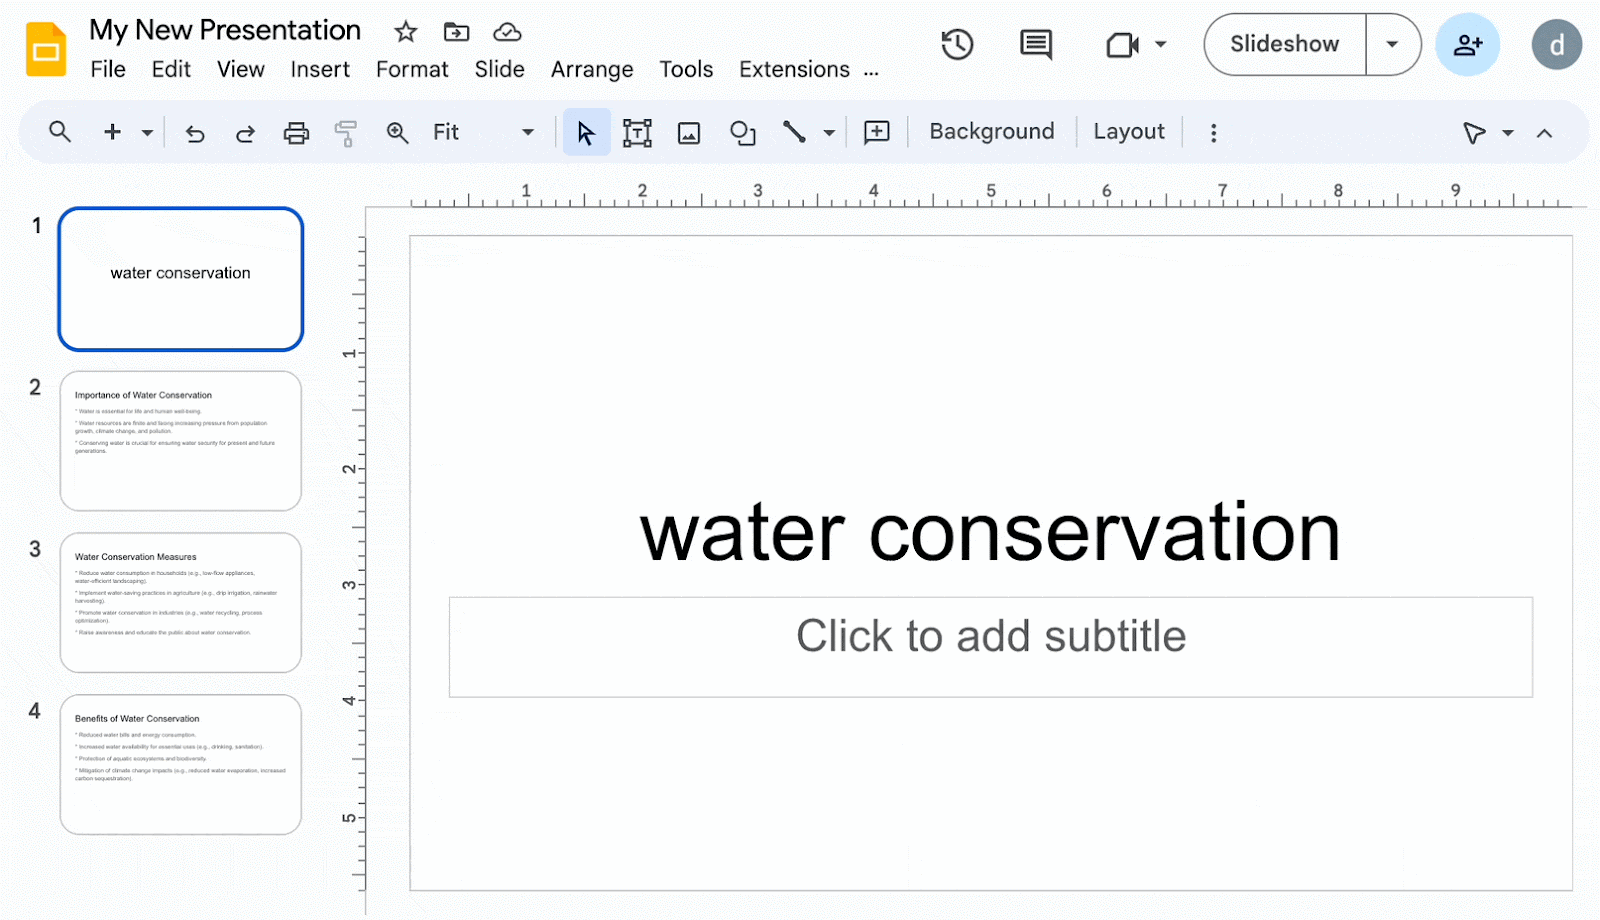
Task: Select slide 3 Water Conservation Measures thumbnail
Action: (x=181, y=602)
